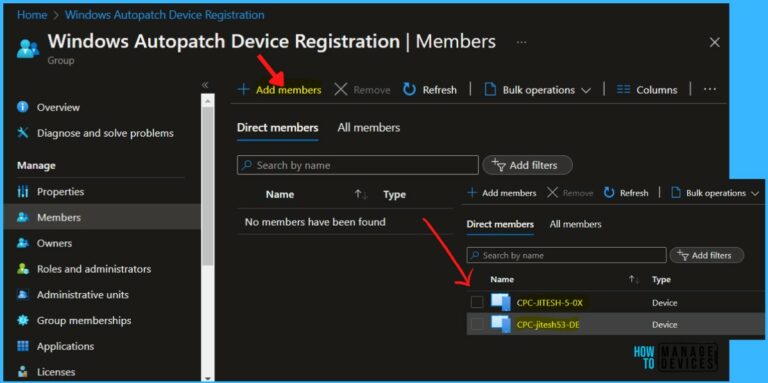Click the sort arrows beside main Name header
Image resolution: width=768 pixels, height=383 pixels.
click(360, 195)
